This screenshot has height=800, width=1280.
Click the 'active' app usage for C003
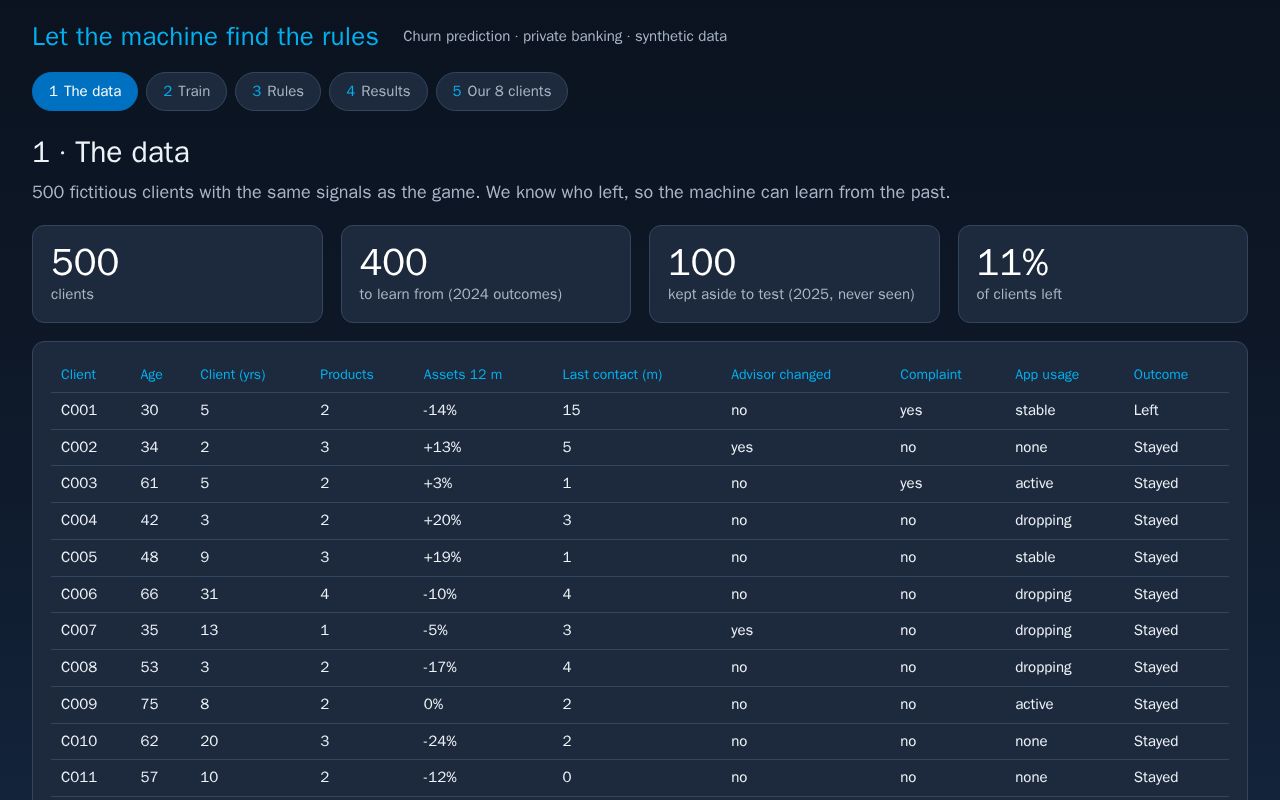point(1034,483)
